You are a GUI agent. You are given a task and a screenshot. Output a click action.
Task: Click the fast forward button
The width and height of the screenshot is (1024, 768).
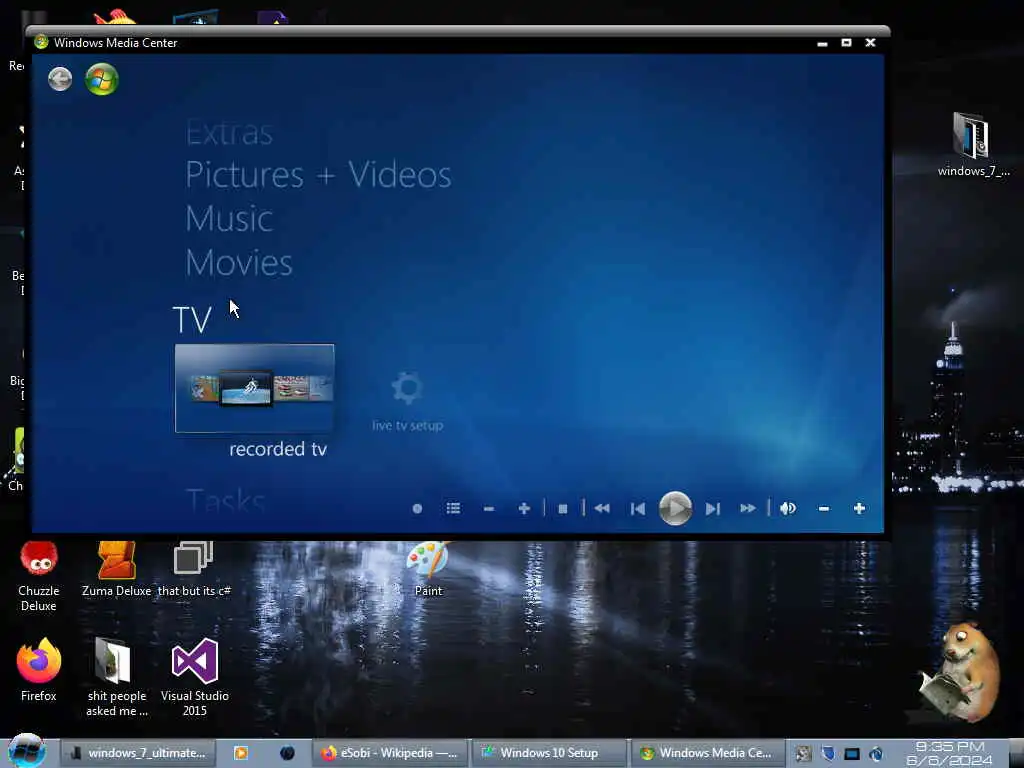[748, 508]
